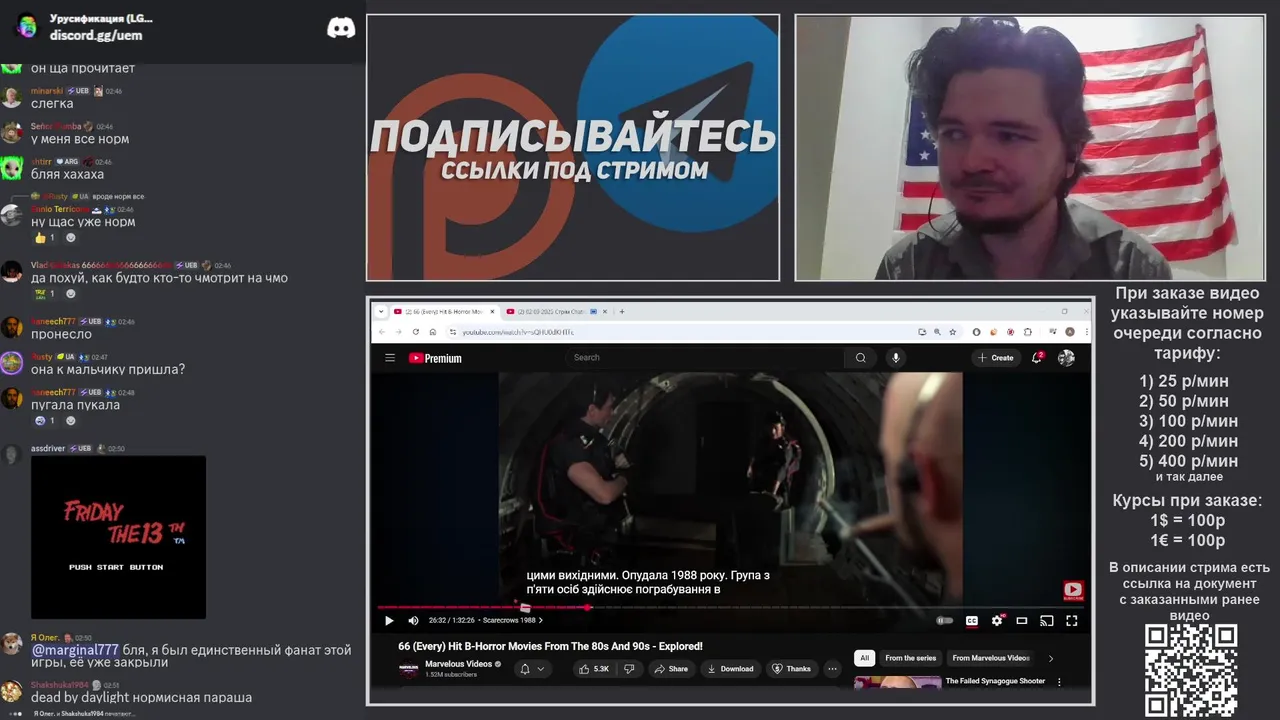Reload the page in the browser

415,332
